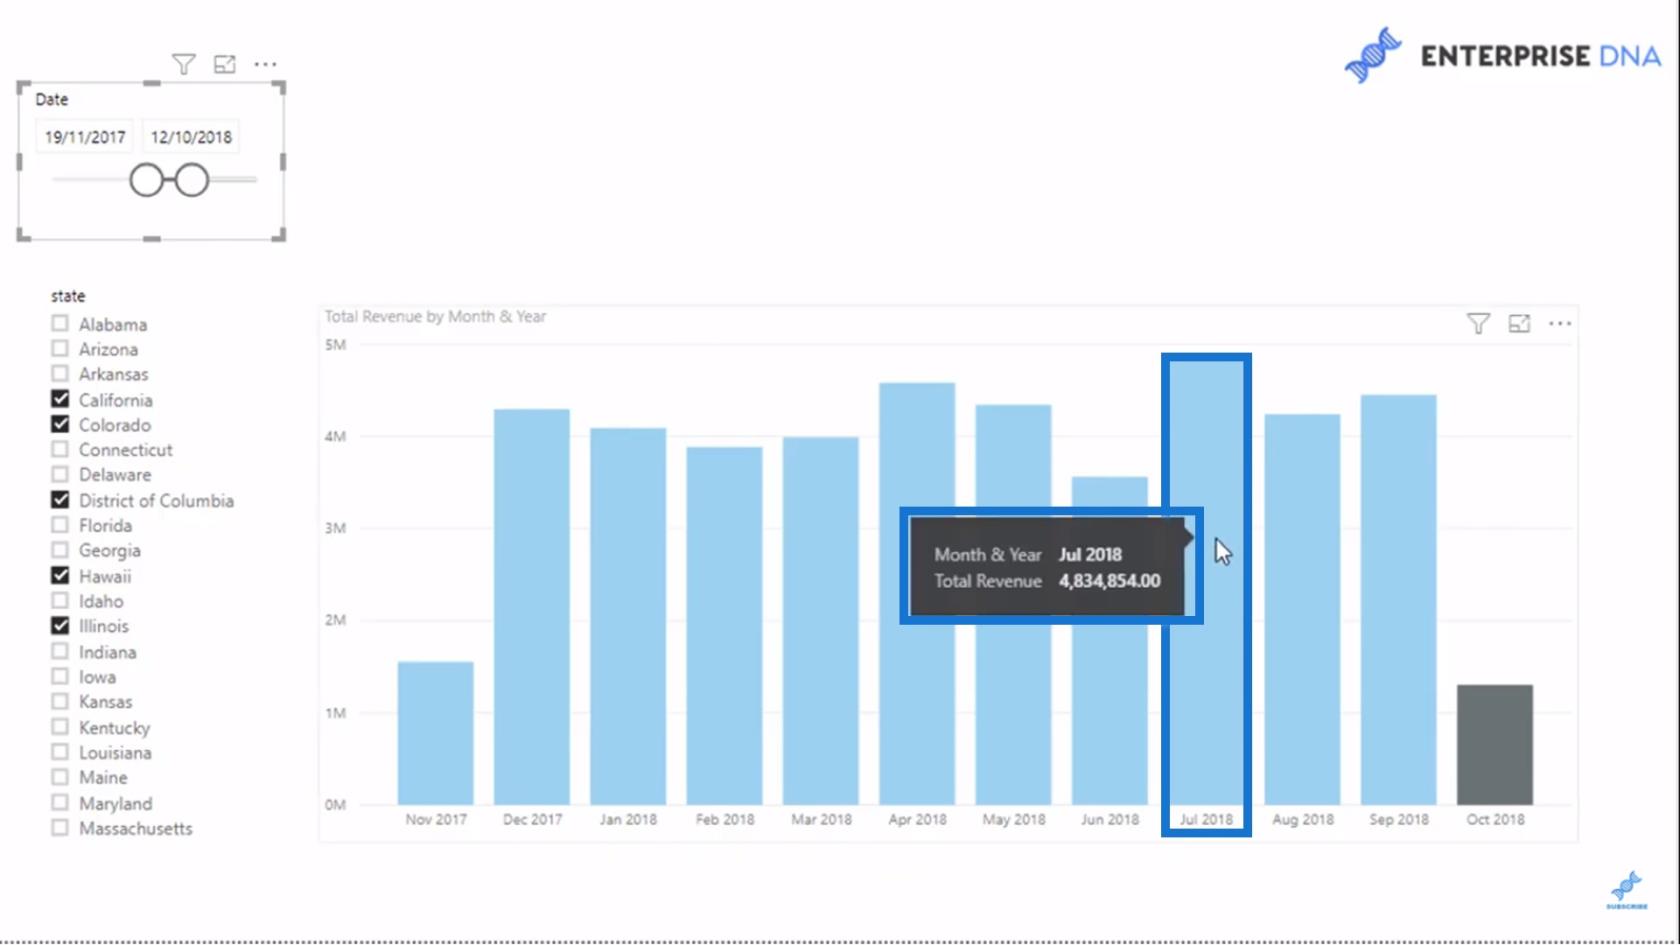Click the Jul 2018 axis label
This screenshot has width=1680, height=945.
1206,819
